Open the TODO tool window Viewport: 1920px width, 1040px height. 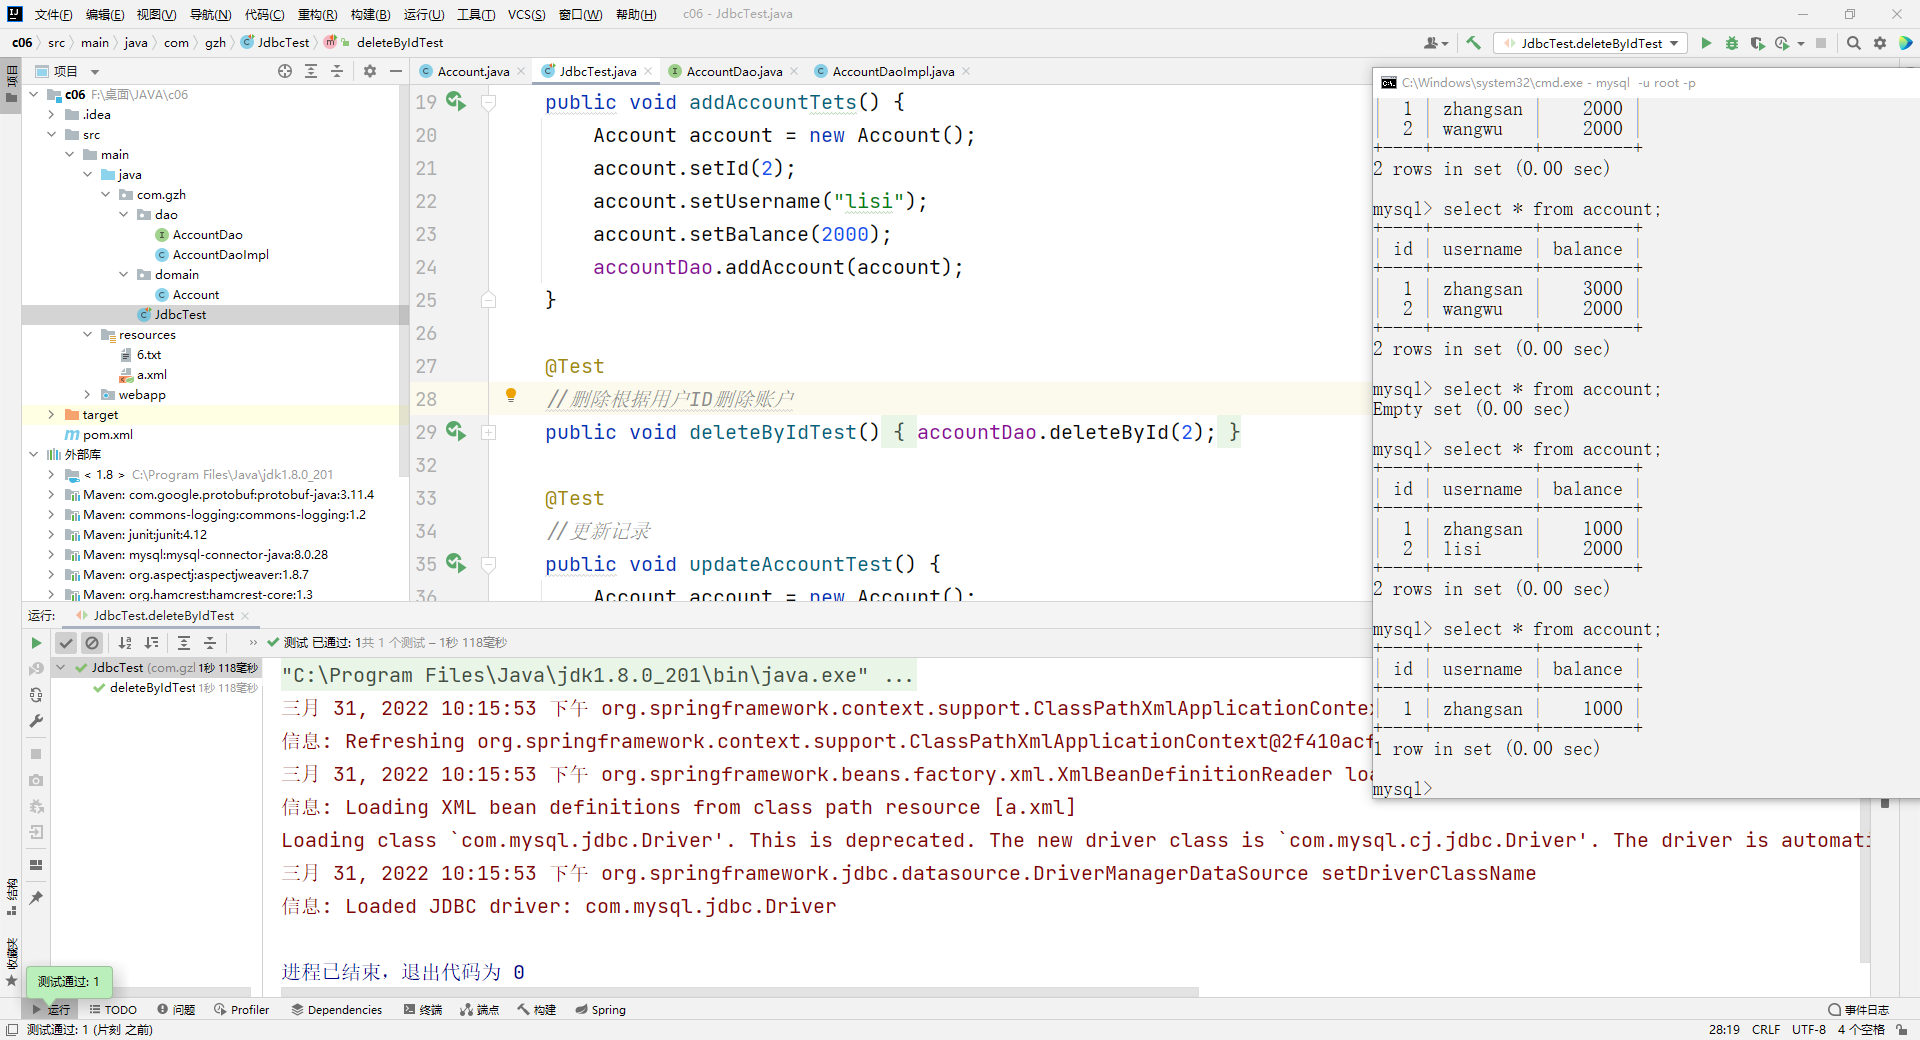[113, 1009]
